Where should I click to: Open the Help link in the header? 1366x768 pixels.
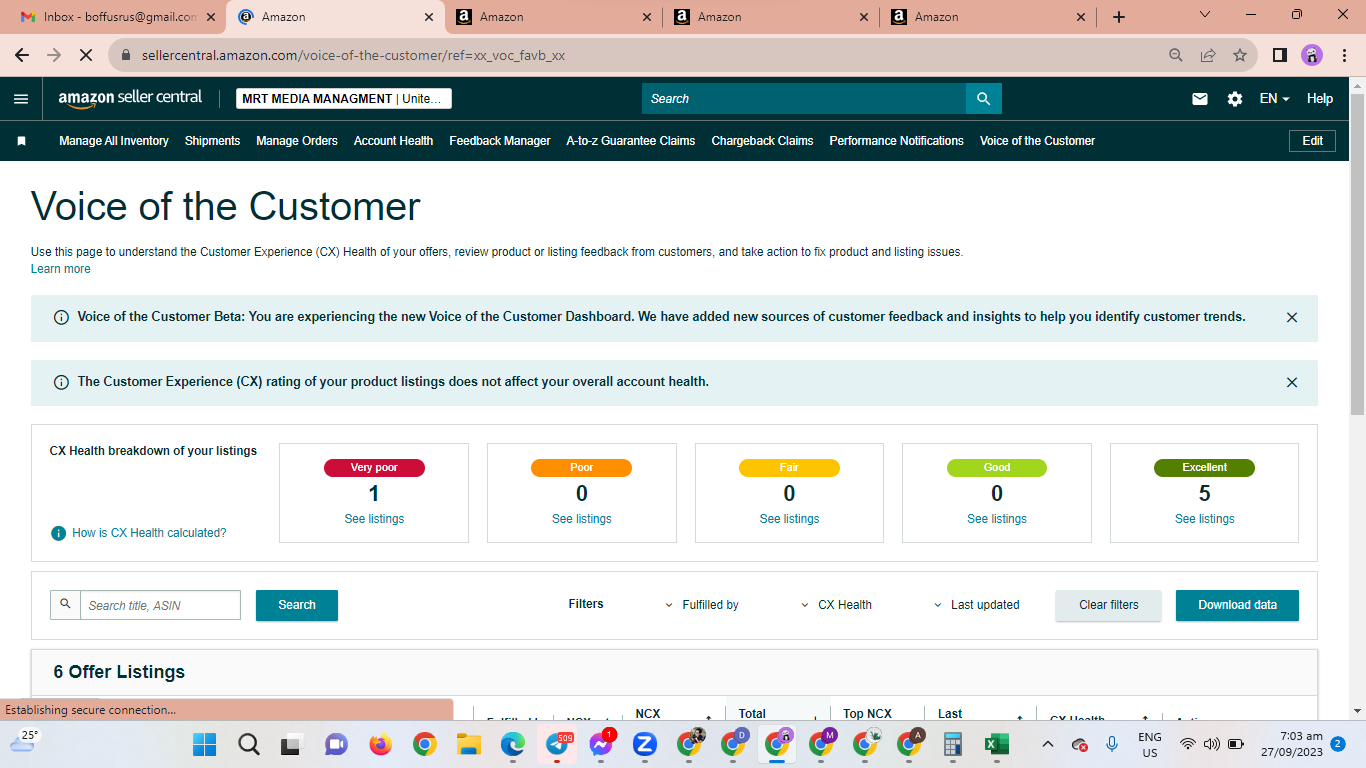tap(1320, 99)
